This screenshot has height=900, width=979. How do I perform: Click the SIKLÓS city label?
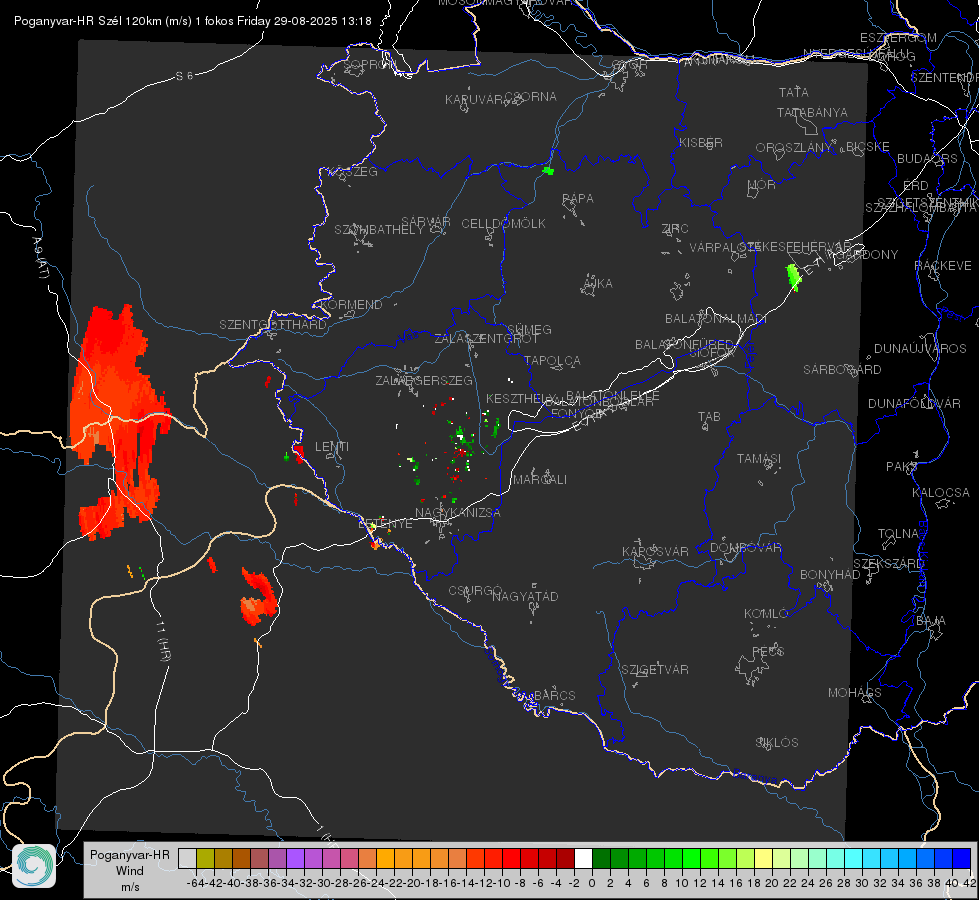pyautogui.click(x=777, y=743)
